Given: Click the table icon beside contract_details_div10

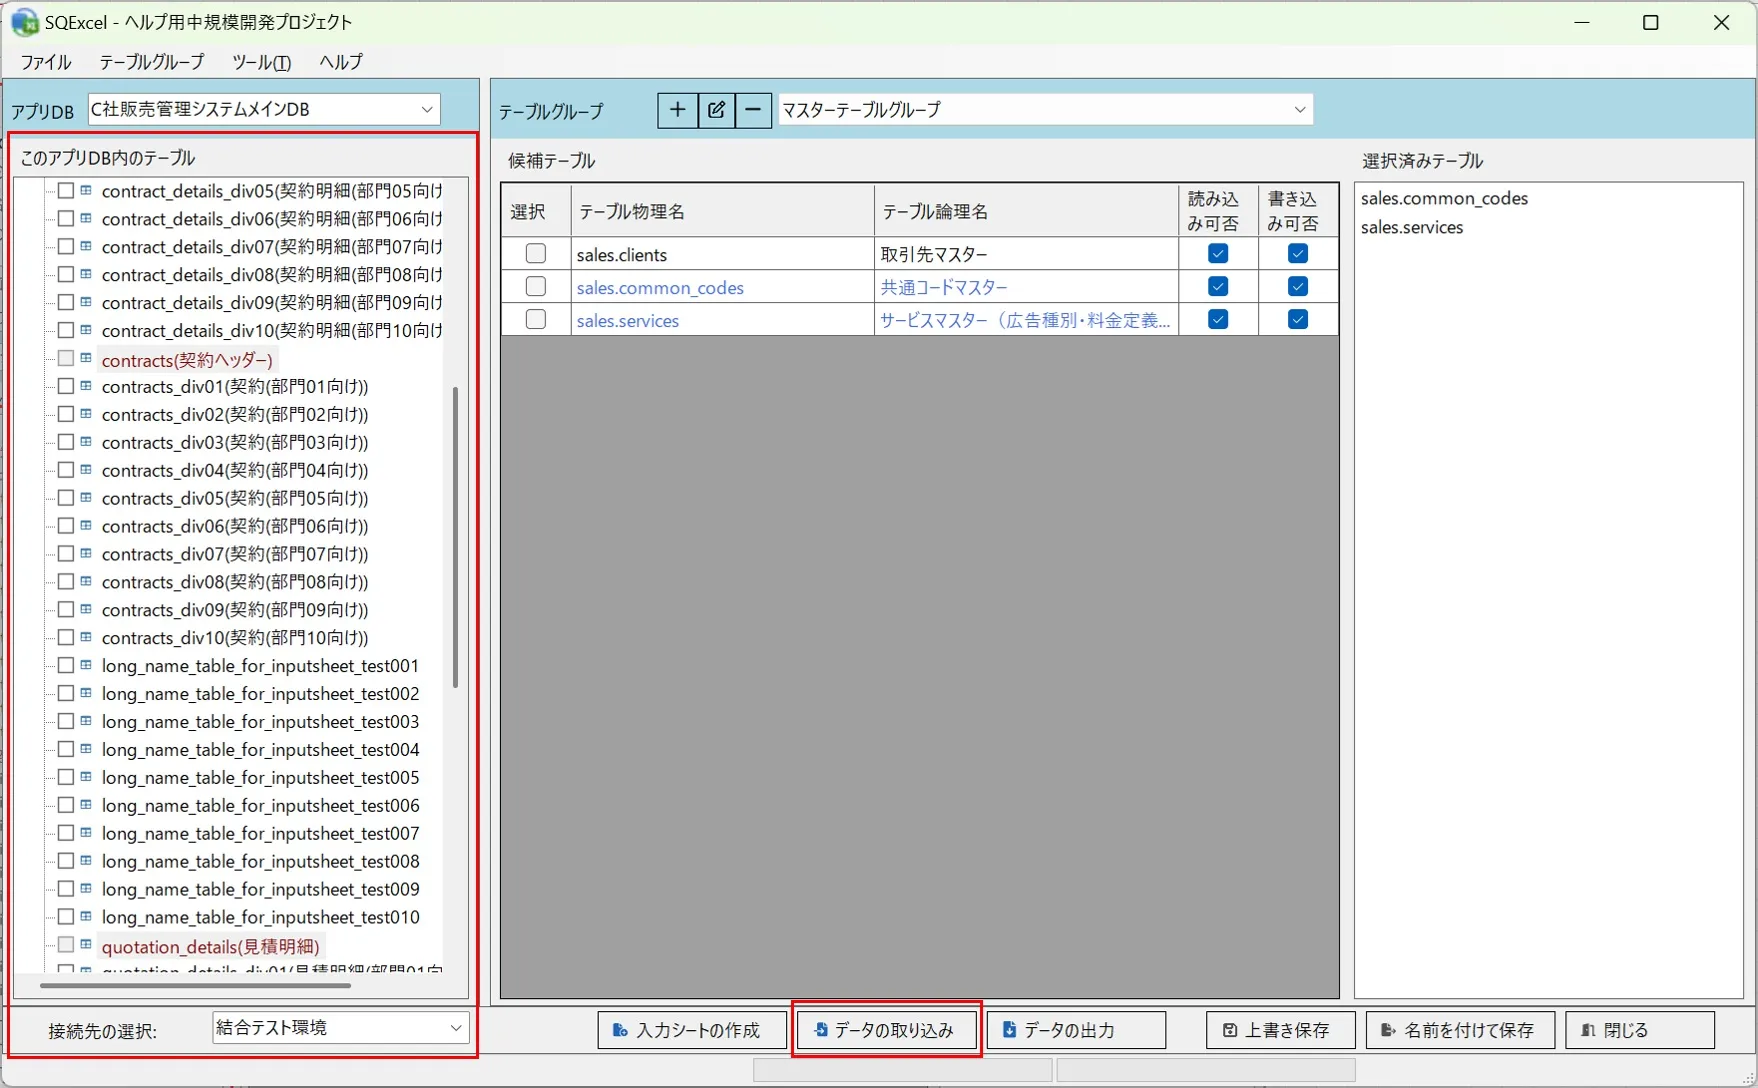Looking at the screenshot, I should 86,330.
